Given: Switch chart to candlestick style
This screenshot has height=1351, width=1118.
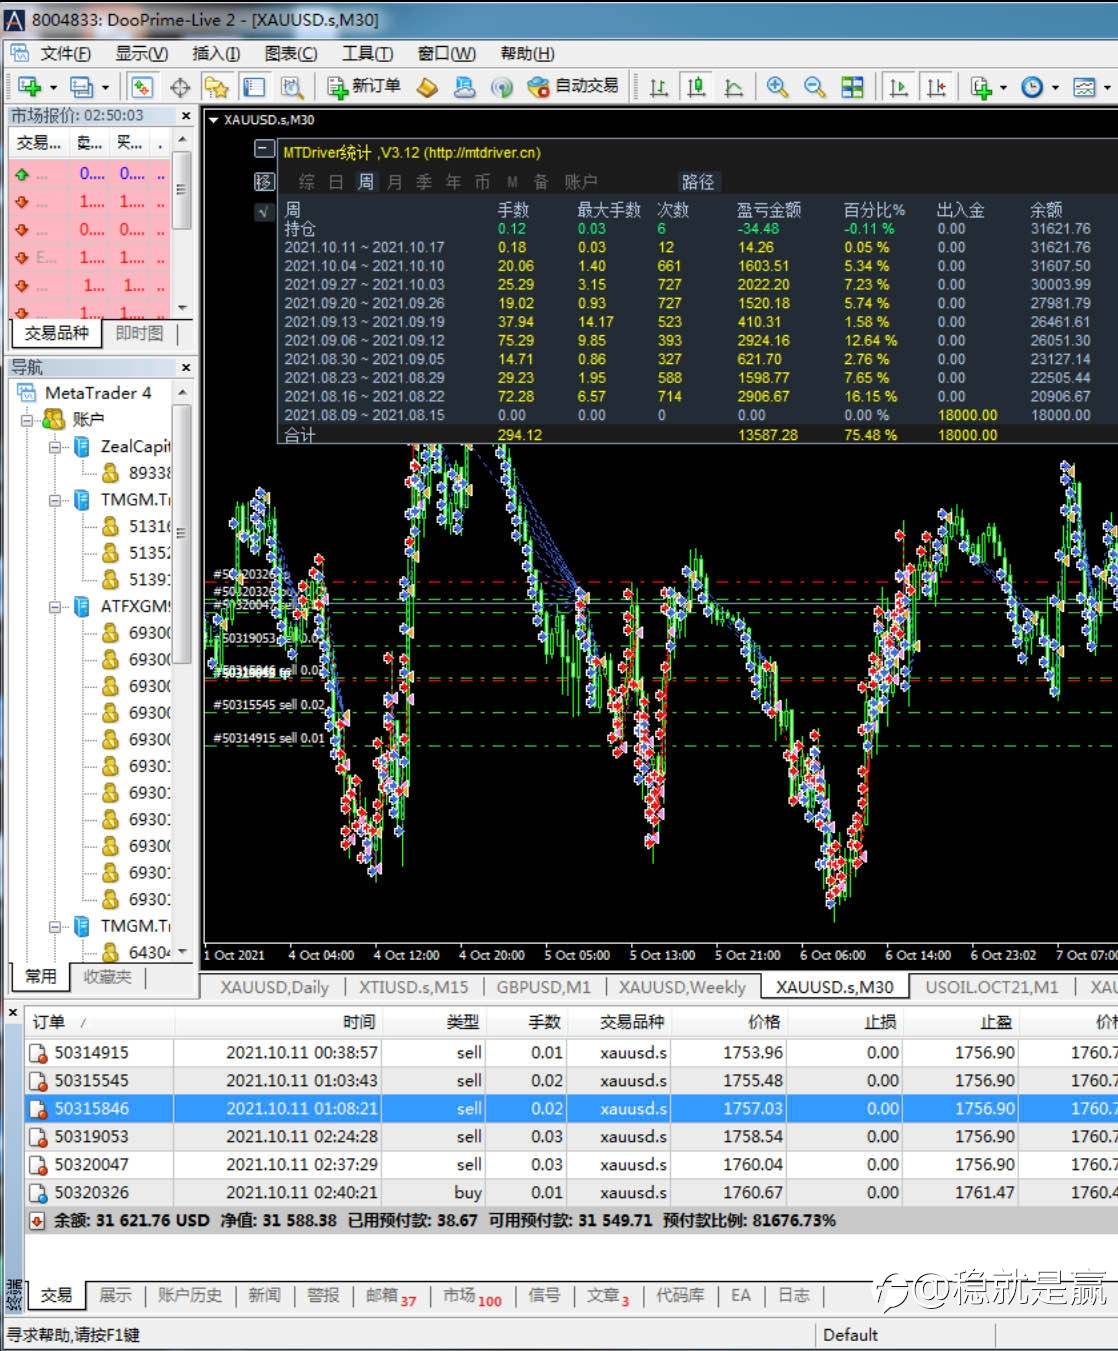Looking at the screenshot, I should [696, 87].
